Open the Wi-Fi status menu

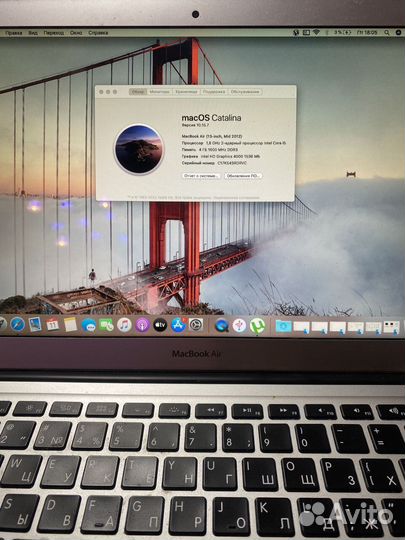[316, 32]
